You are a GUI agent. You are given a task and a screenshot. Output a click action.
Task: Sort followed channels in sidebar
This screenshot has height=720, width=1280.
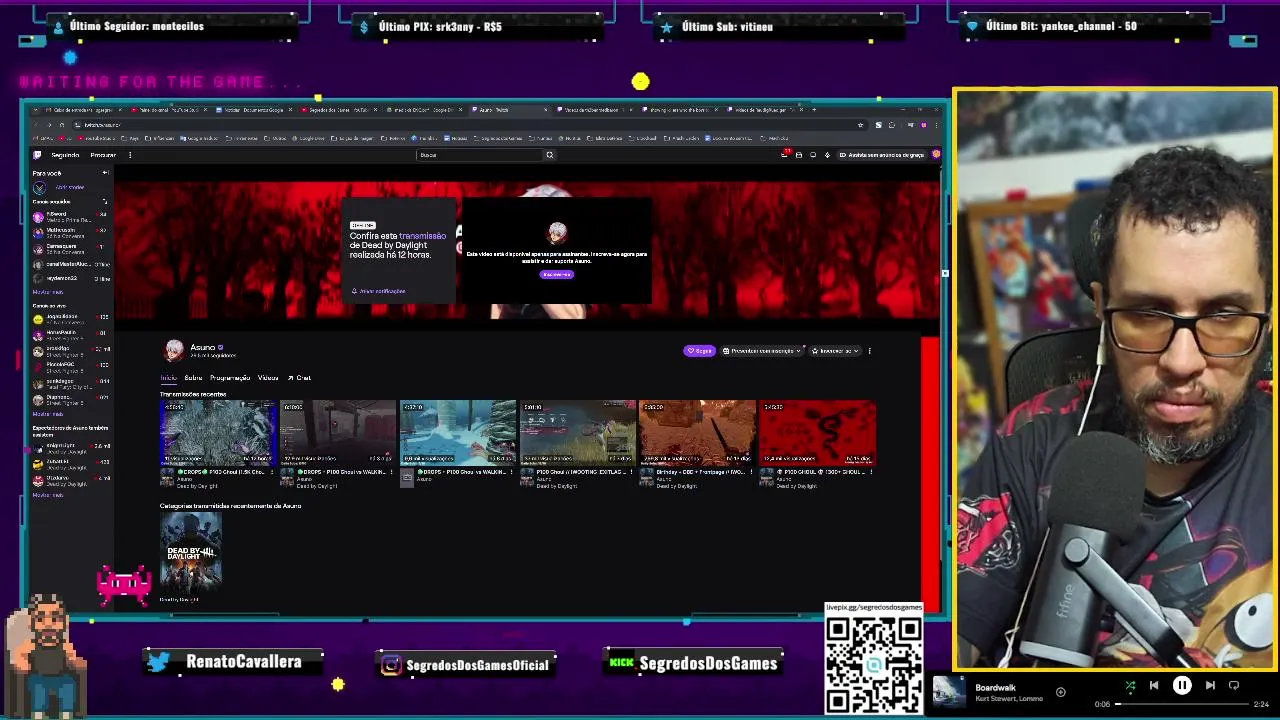tap(104, 201)
